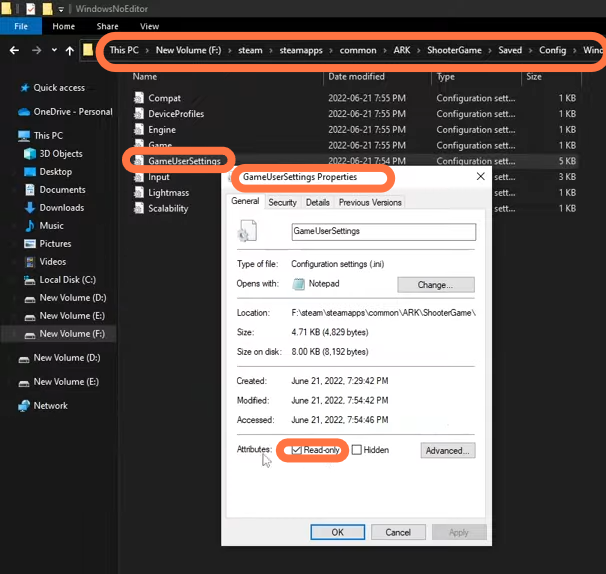This screenshot has width=606, height=574.
Task: Click Saved in address breadcrumb
Action: [510, 50]
